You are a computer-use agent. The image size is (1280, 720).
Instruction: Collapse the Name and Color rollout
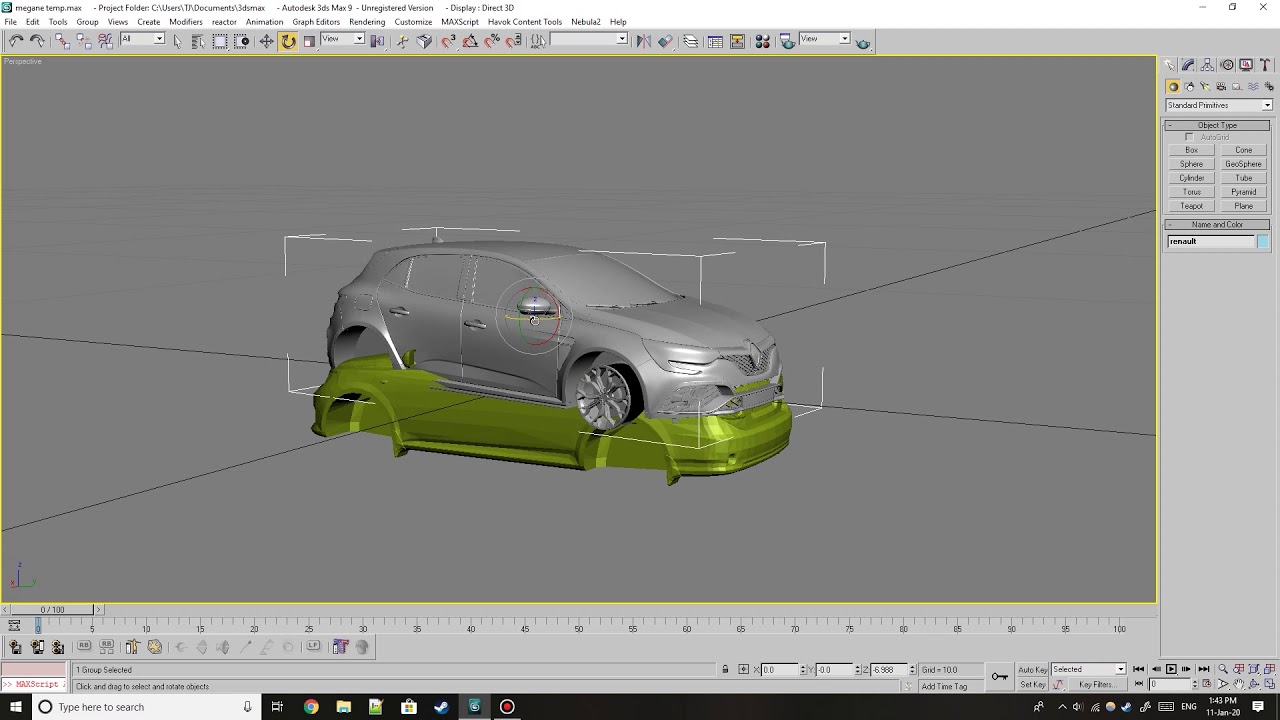coord(1217,224)
